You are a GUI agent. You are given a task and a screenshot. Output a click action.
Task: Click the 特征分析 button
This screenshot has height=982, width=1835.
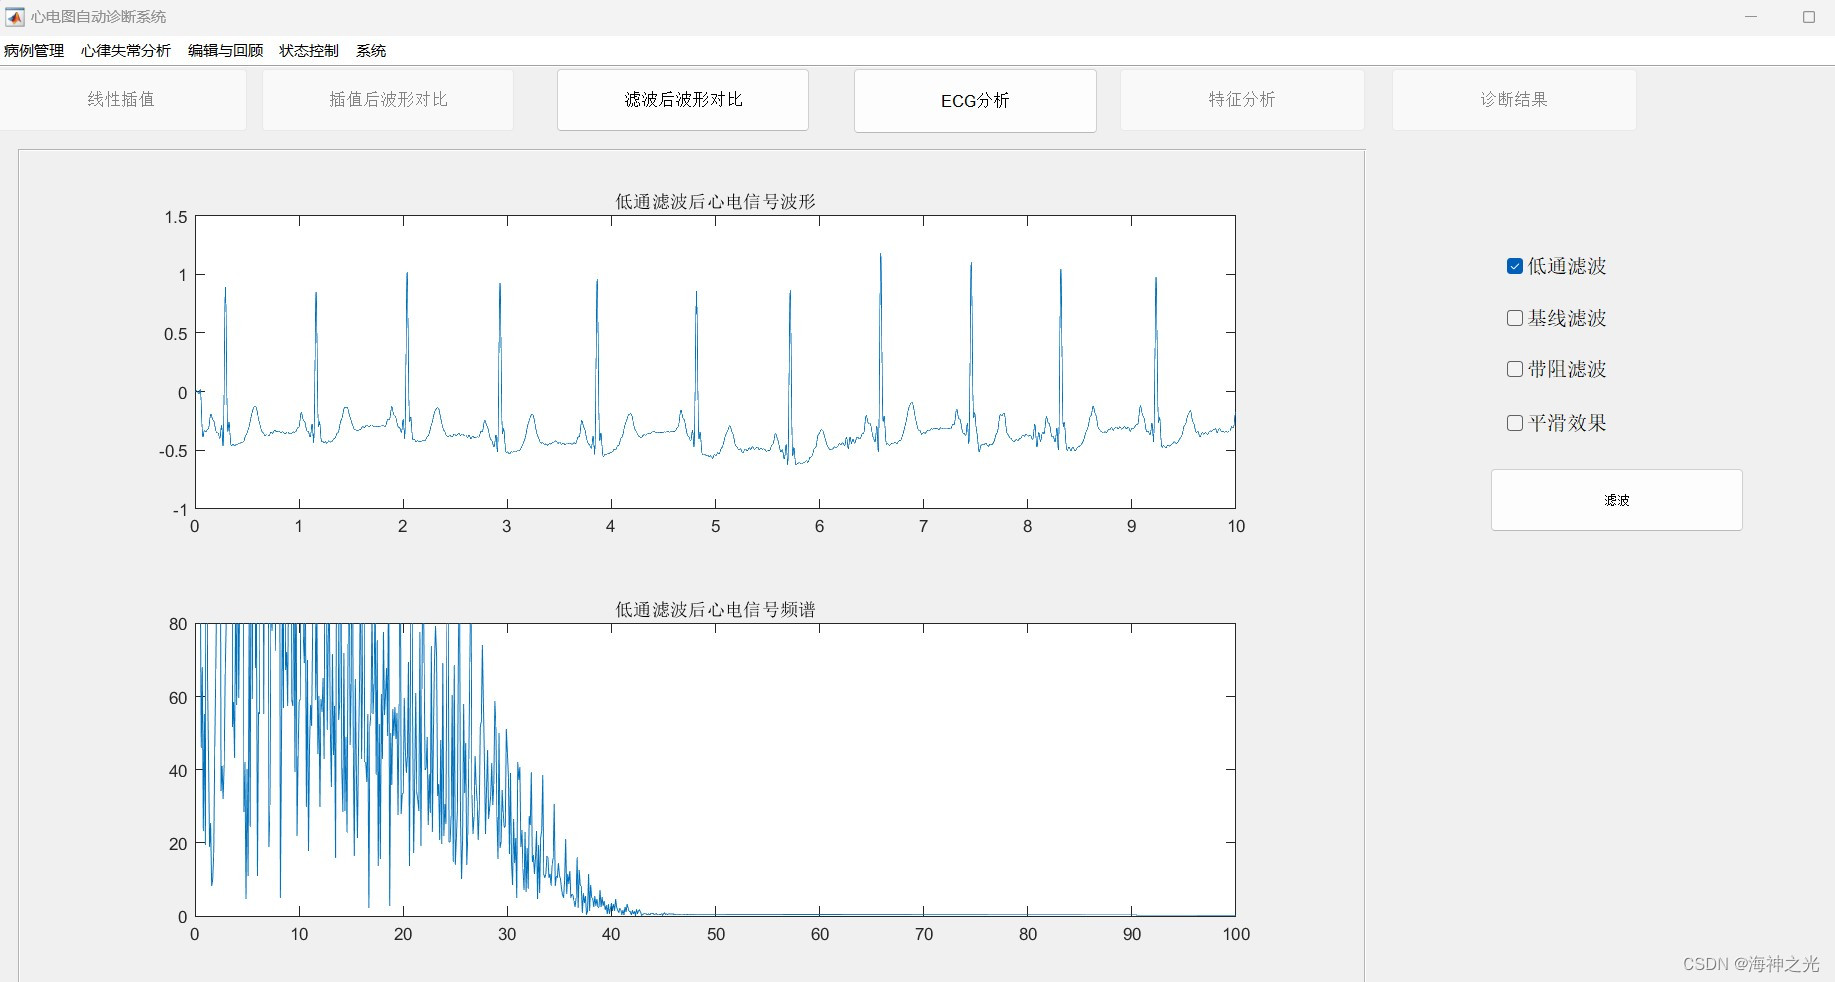tap(1242, 99)
